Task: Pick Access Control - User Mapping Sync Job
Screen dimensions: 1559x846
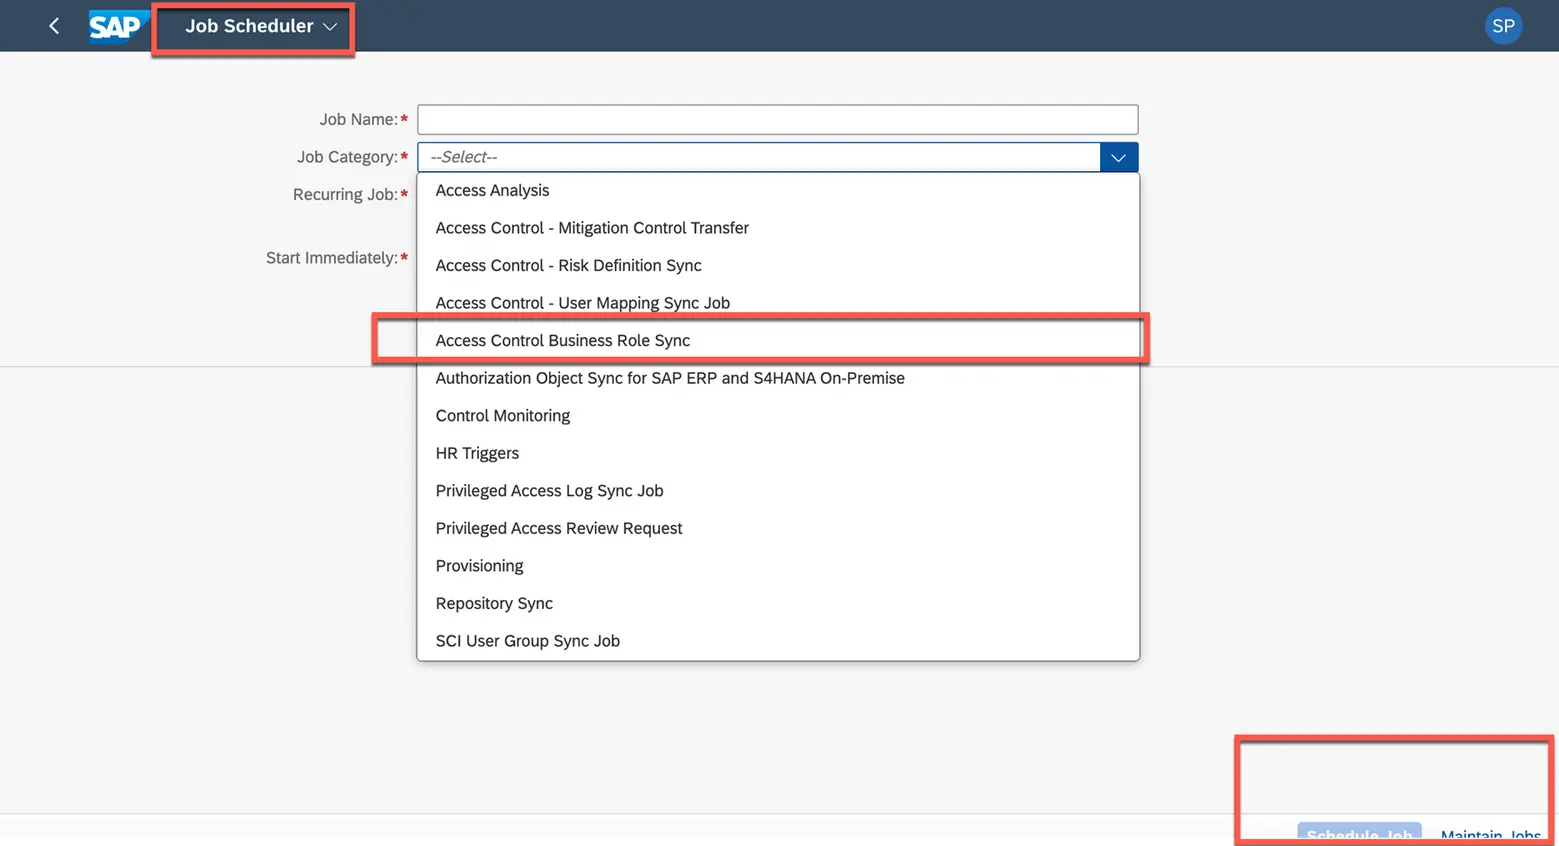Action: point(582,303)
